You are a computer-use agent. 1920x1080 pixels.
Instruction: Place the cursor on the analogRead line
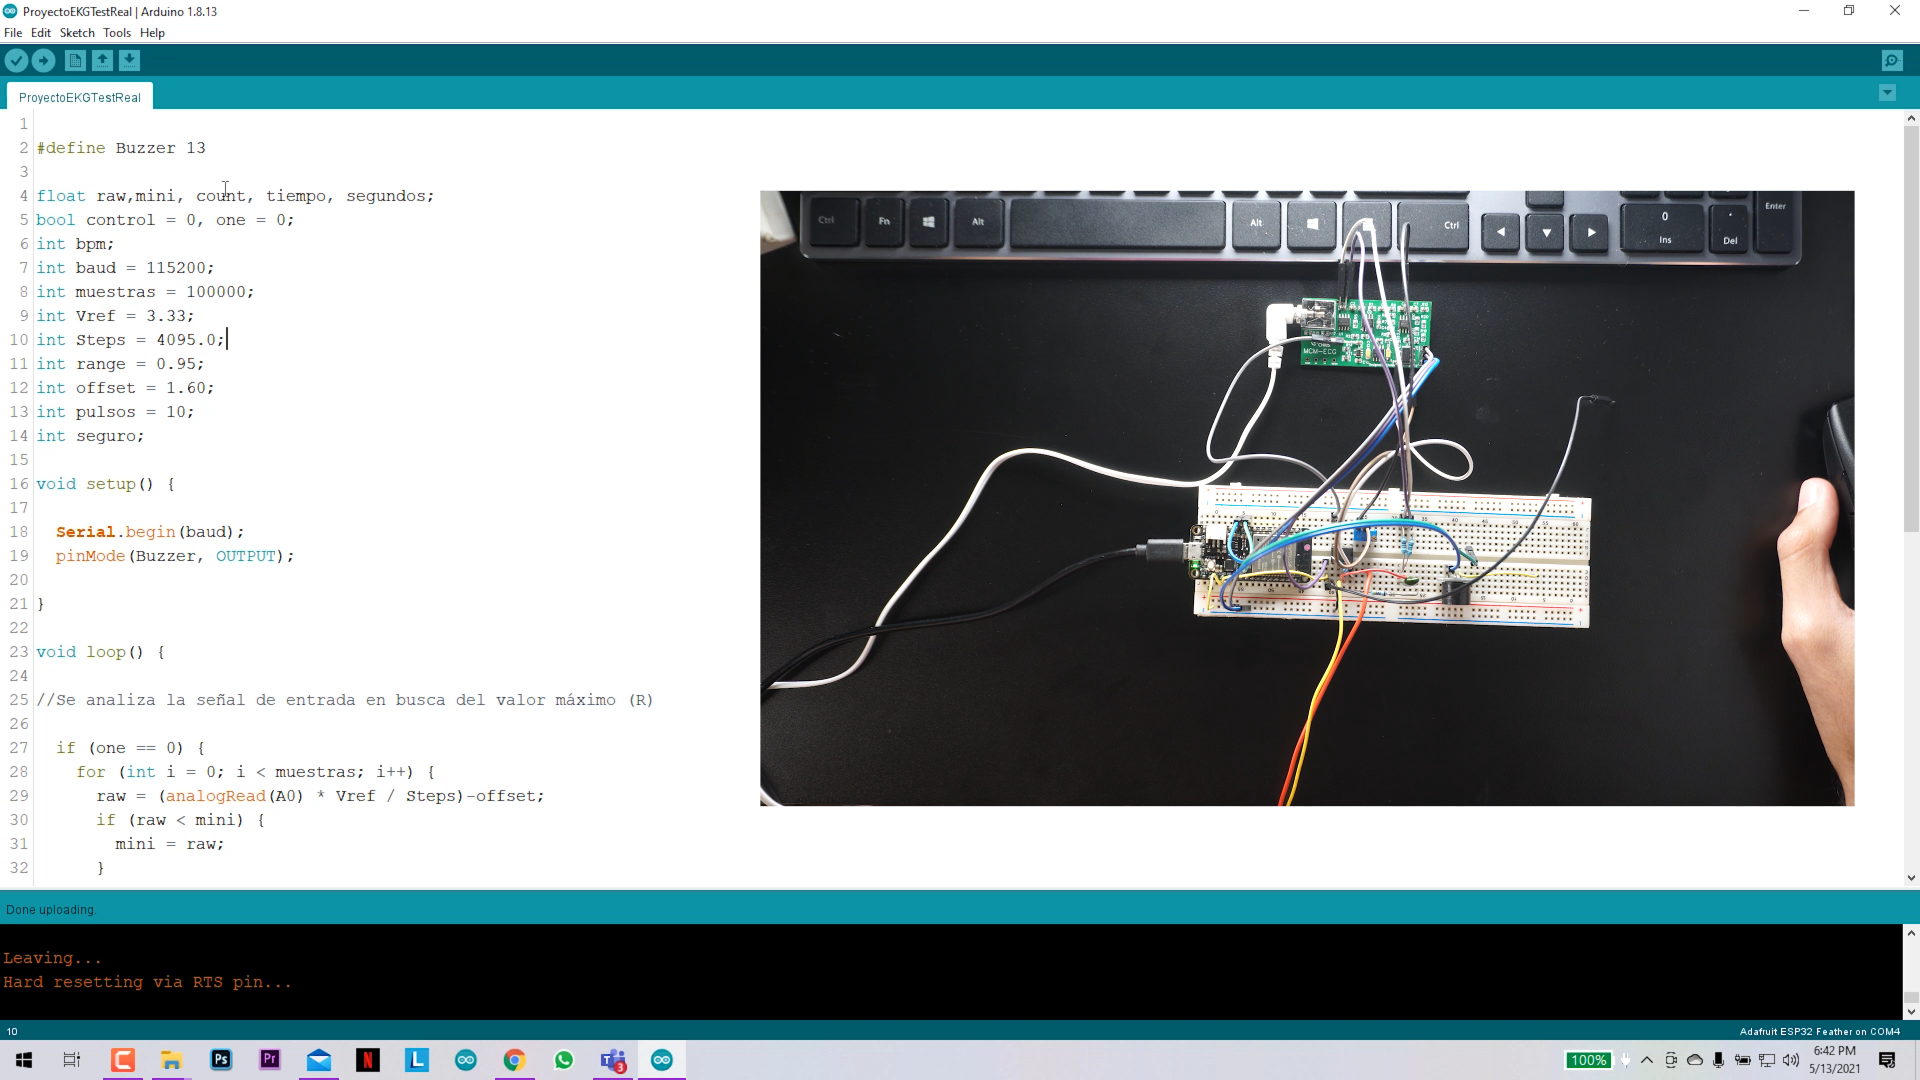point(215,796)
